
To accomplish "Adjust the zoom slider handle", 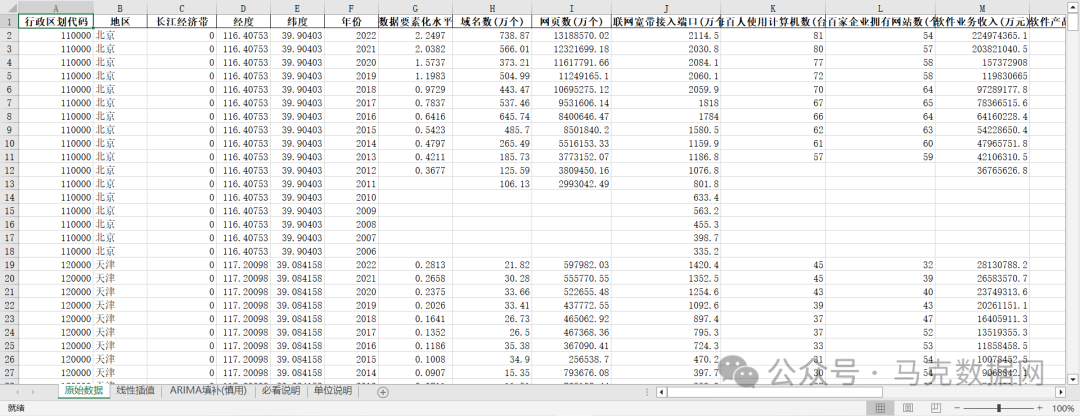I will pos(999,408).
